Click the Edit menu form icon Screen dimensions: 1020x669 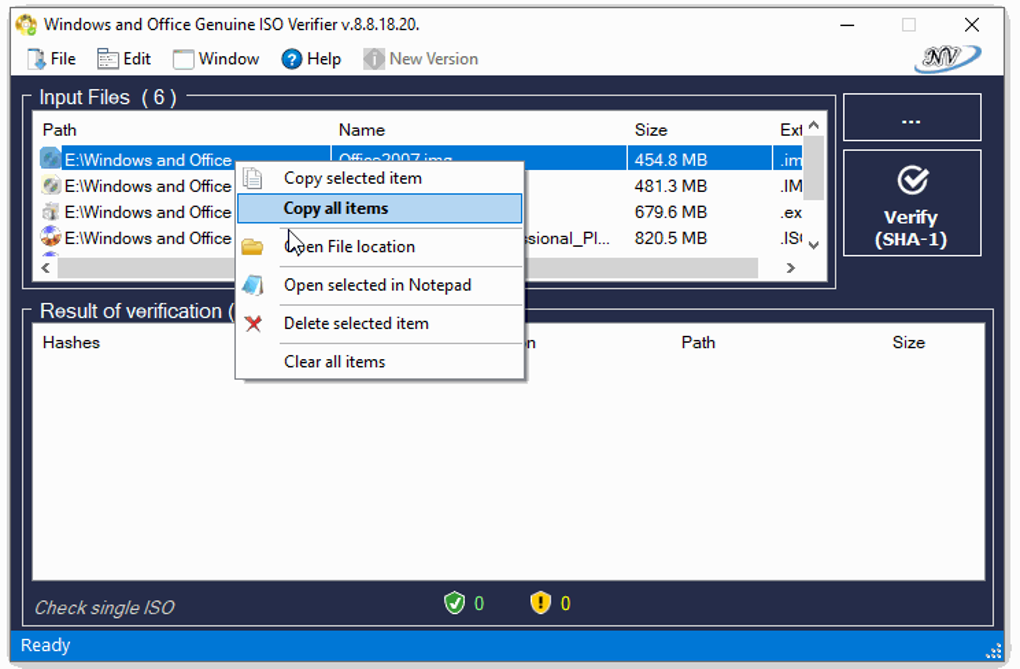[x=108, y=59]
